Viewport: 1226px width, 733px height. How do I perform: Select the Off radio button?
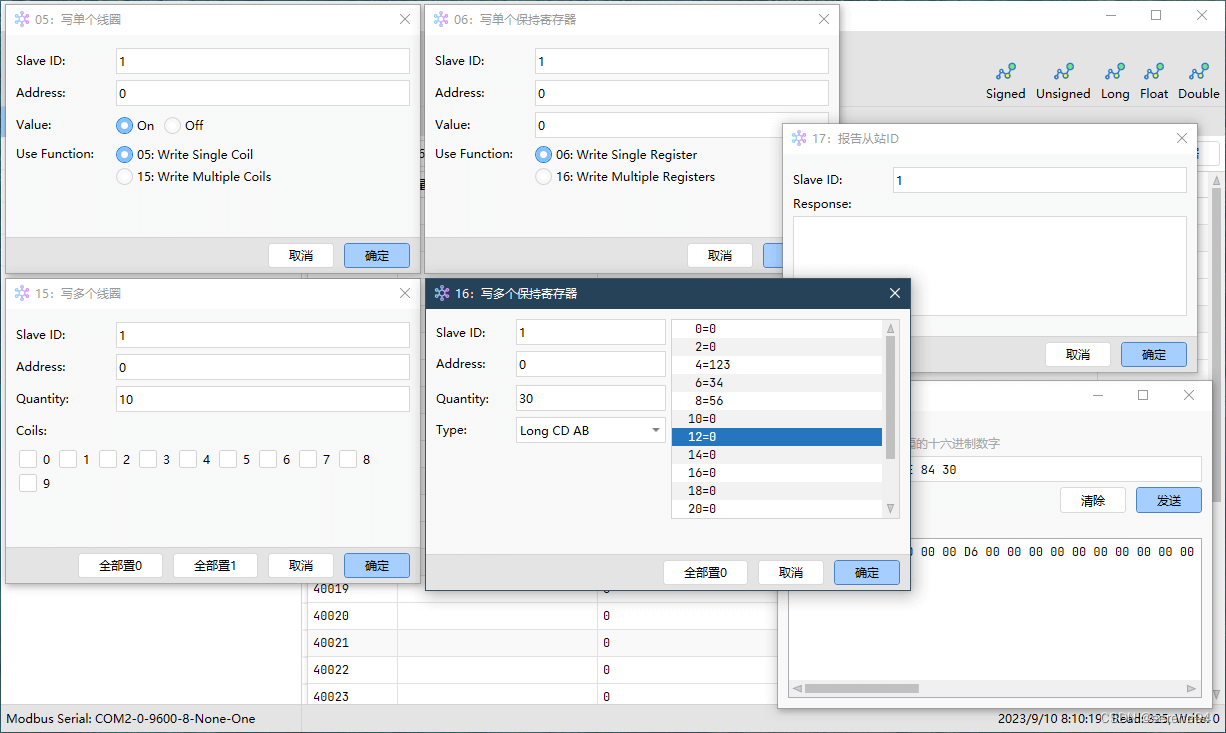(x=172, y=125)
